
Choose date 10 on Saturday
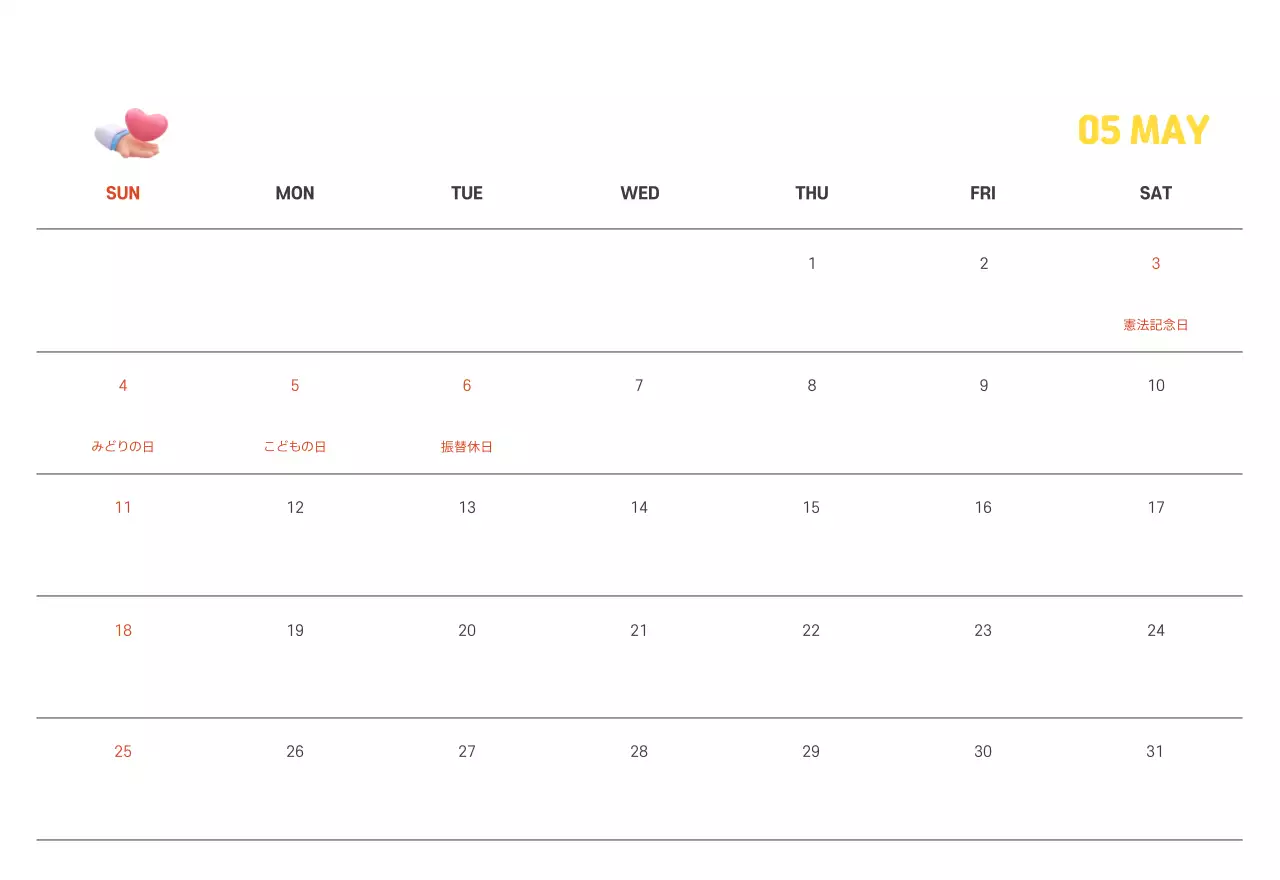tap(1156, 385)
